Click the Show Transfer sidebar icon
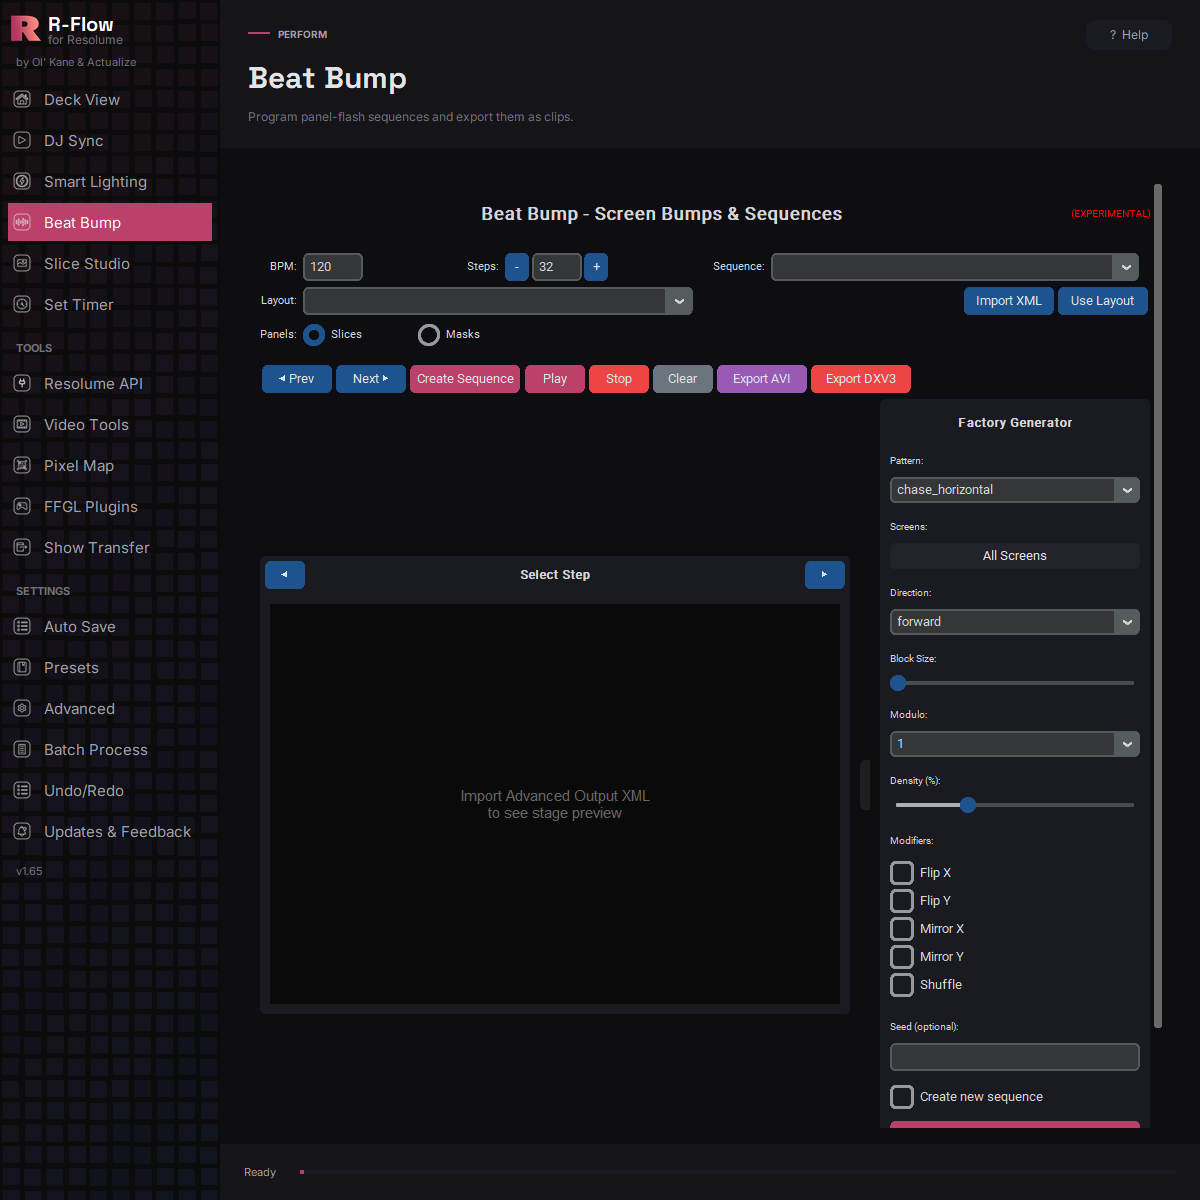 22,548
